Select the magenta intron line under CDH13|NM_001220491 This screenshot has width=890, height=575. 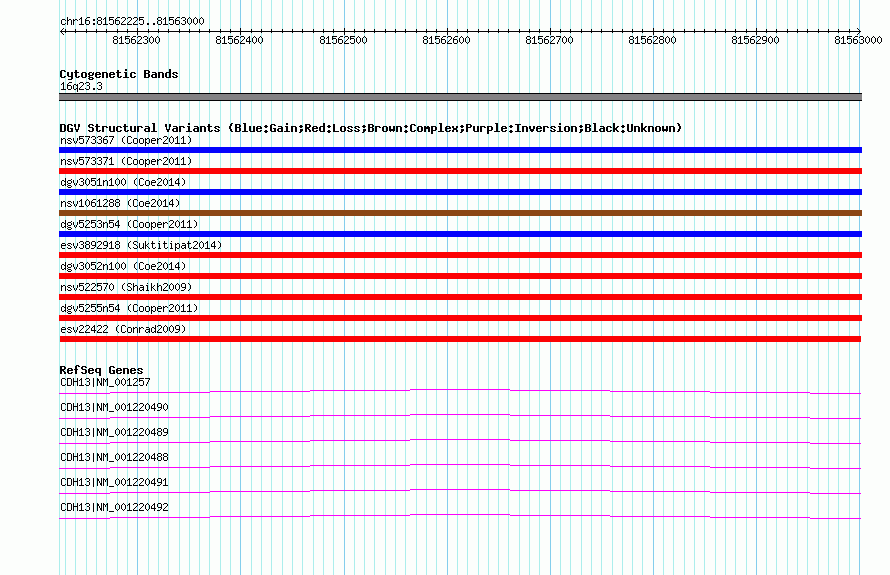[x=460, y=489]
